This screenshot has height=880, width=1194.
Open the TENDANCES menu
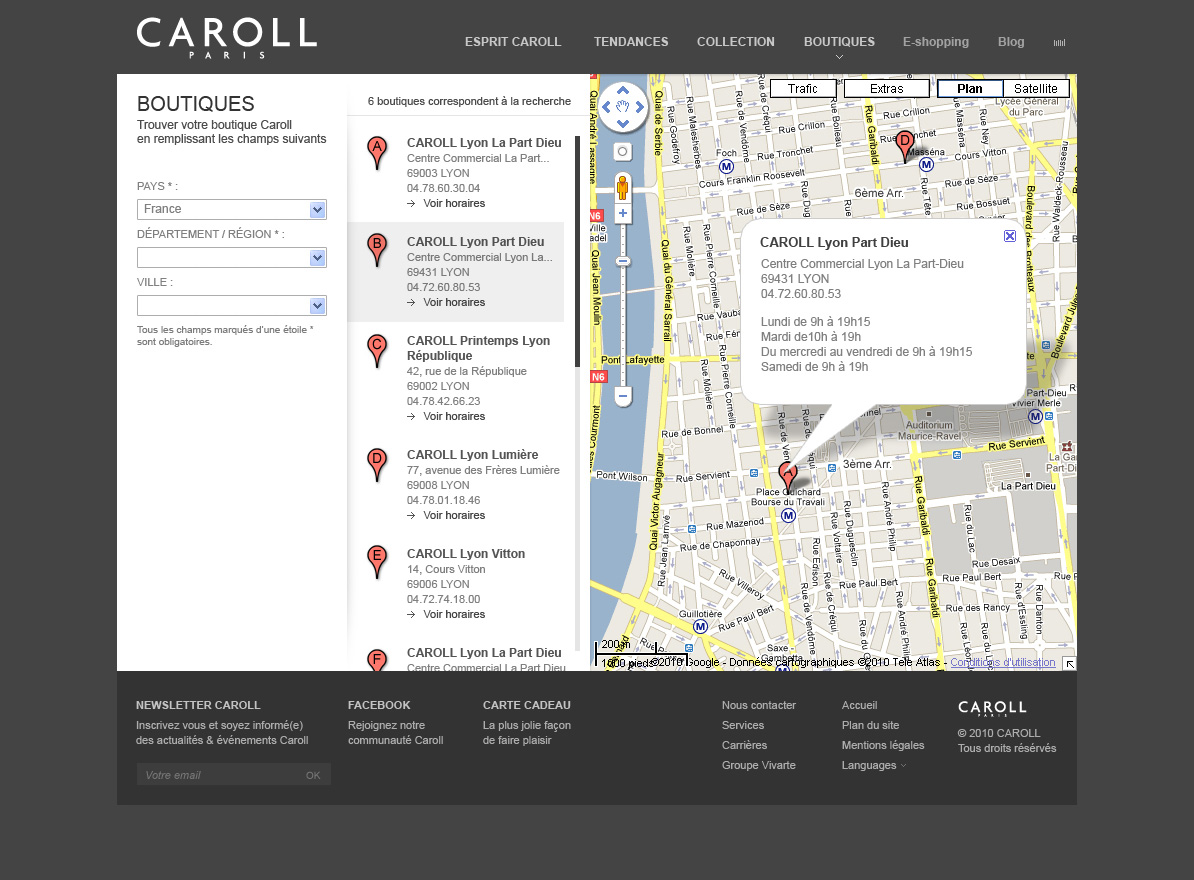(631, 42)
